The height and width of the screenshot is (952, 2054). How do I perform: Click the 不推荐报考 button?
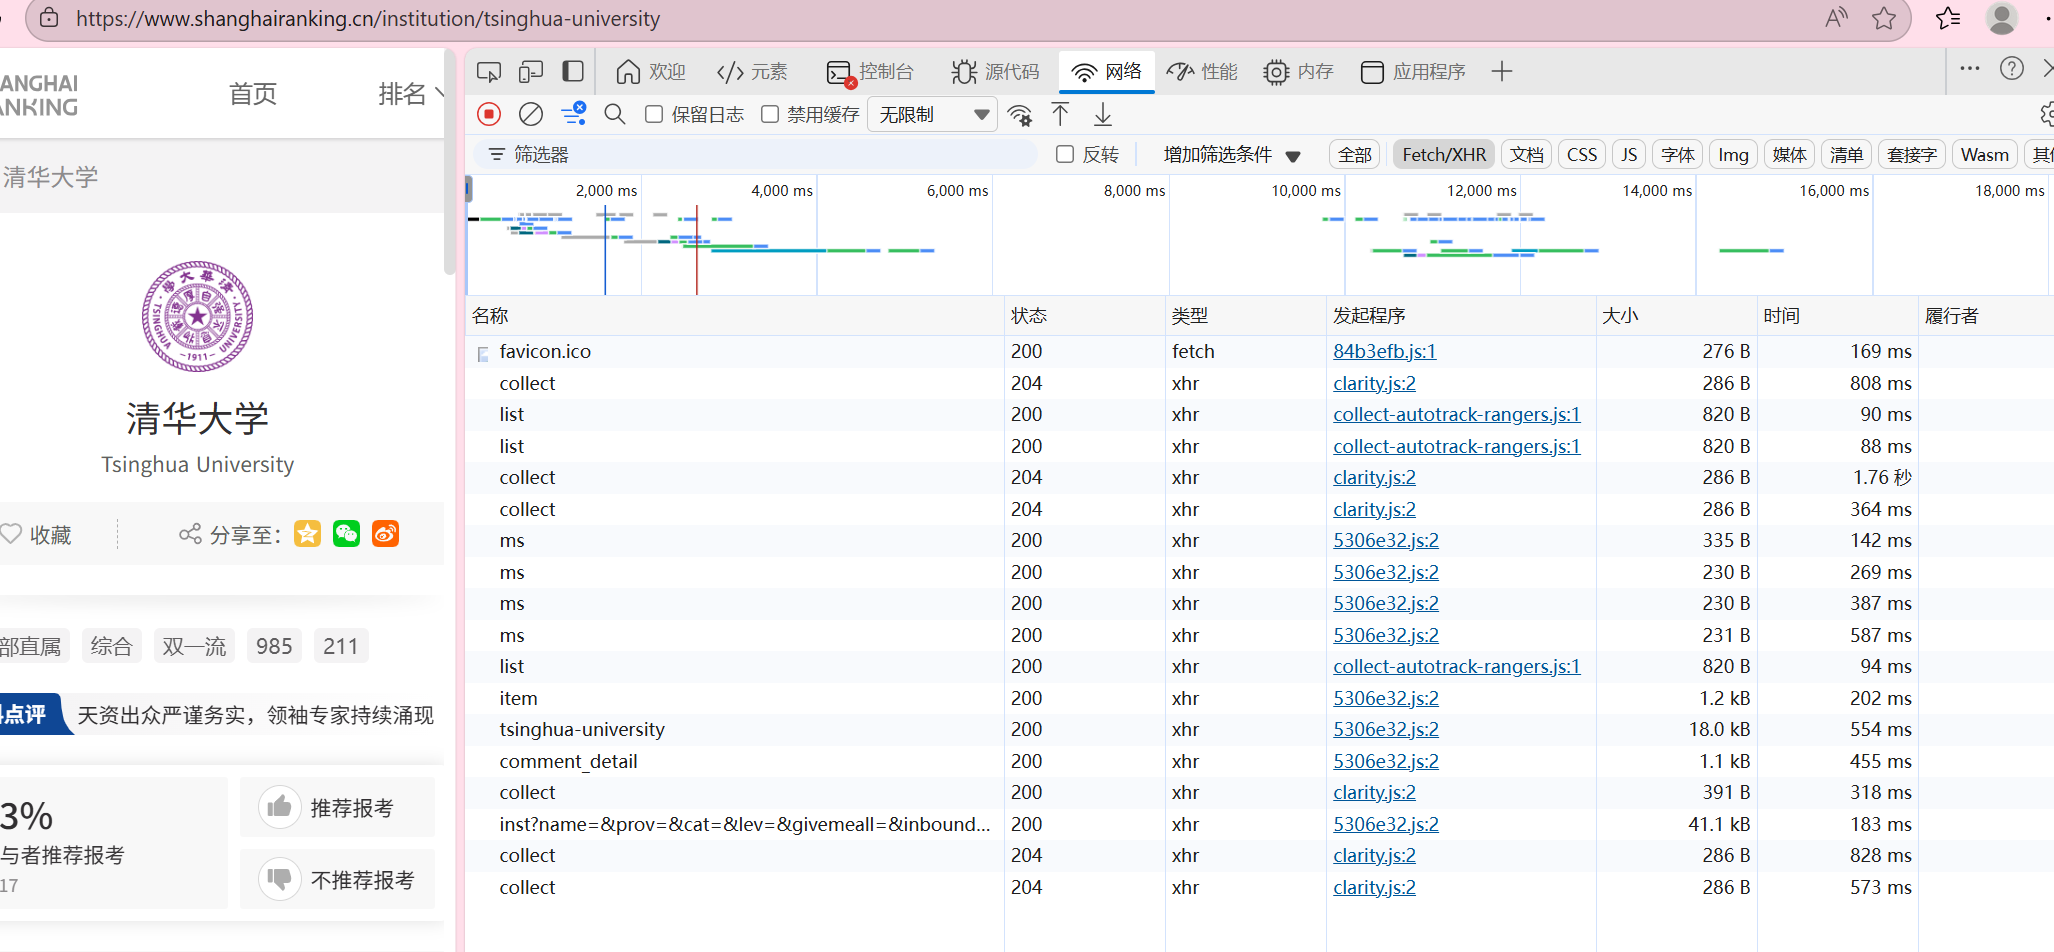pos(337,879)
